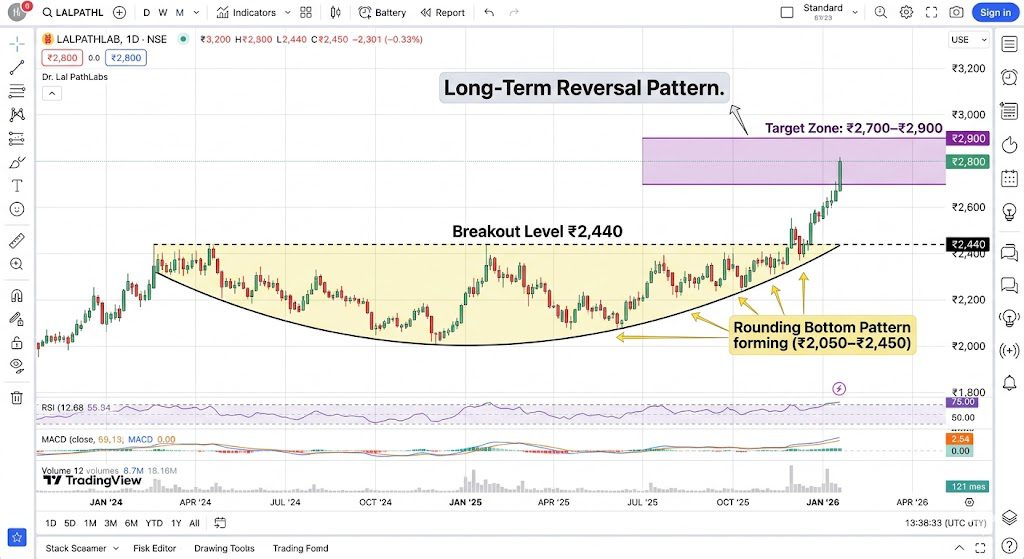Open the Drawing Tools tab
This screenshot has width=1024, height=559.
(x=224, y=548)
